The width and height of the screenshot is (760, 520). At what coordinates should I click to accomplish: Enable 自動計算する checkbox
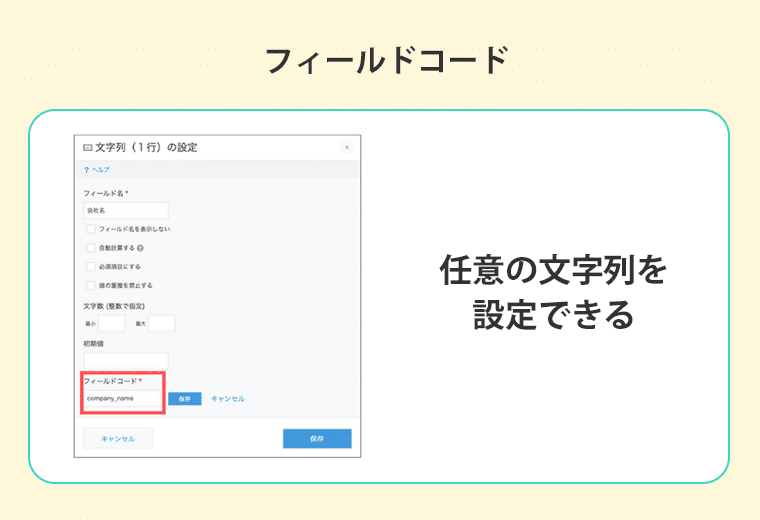tap(91, 248)
